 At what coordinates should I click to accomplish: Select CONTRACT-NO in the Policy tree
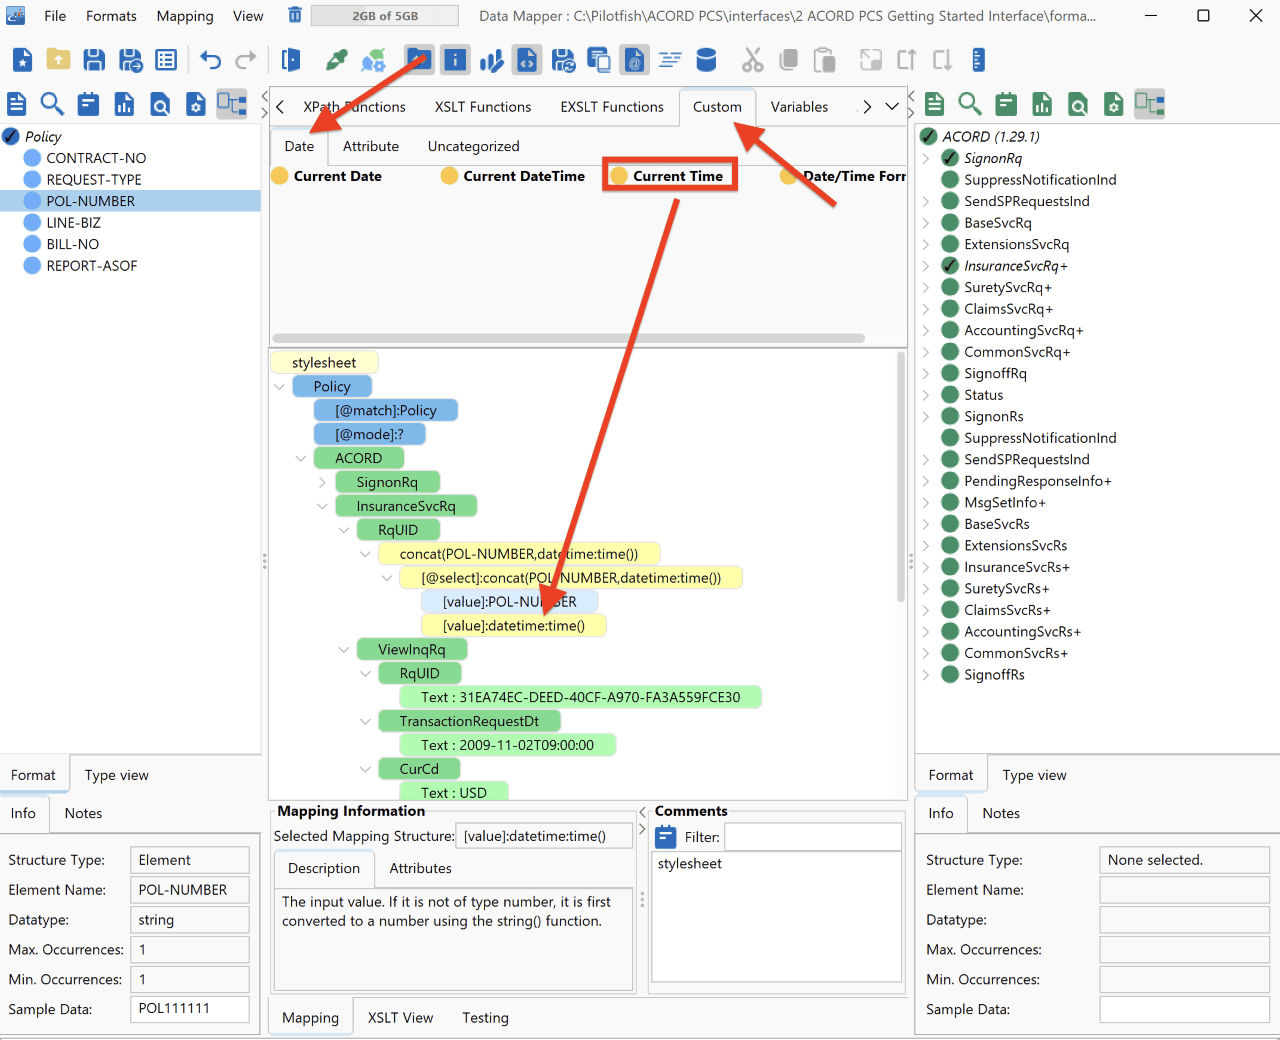(x=96, y=158)
